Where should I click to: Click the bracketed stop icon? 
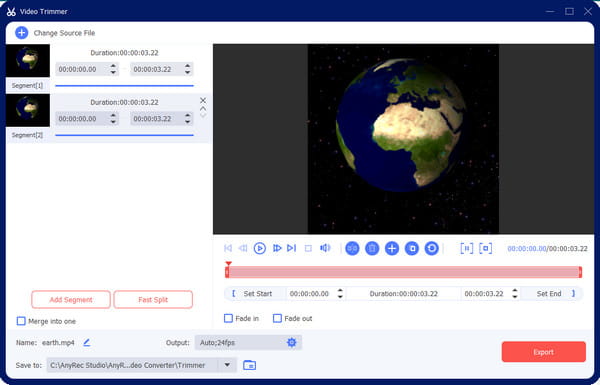tap(486, 248)
